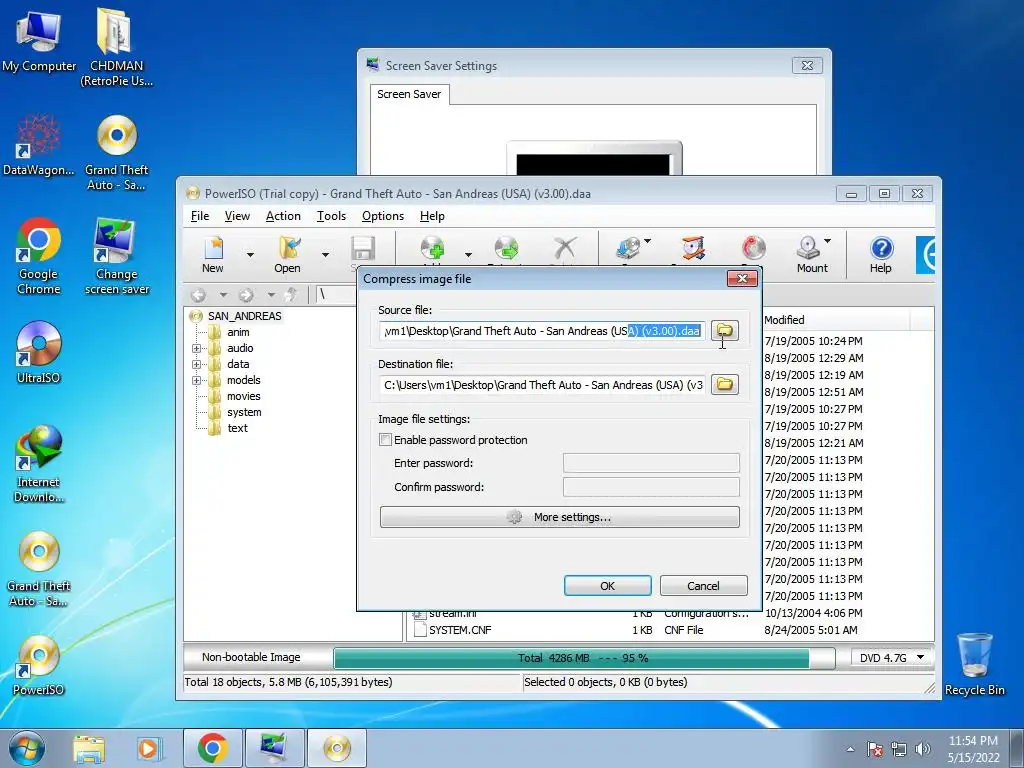Select the movies folder in tree
The image size is (1024, 768).
tap(243, 396)
